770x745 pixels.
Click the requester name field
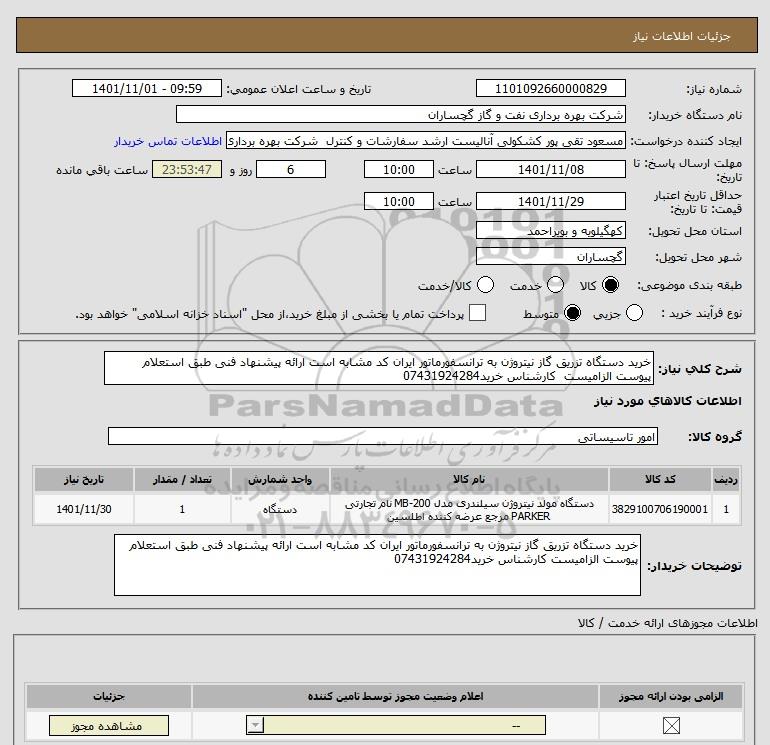click(426, 141)
